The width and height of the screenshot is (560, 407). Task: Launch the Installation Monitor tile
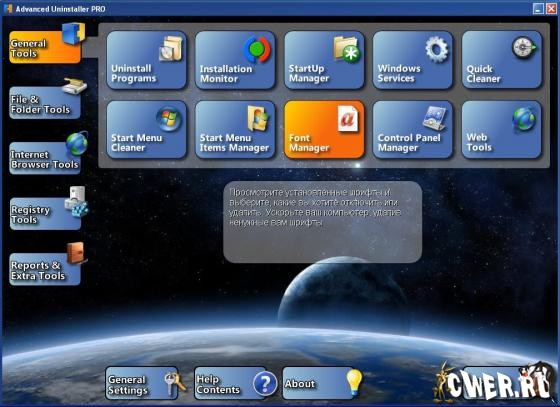click(x=235, y=60)
